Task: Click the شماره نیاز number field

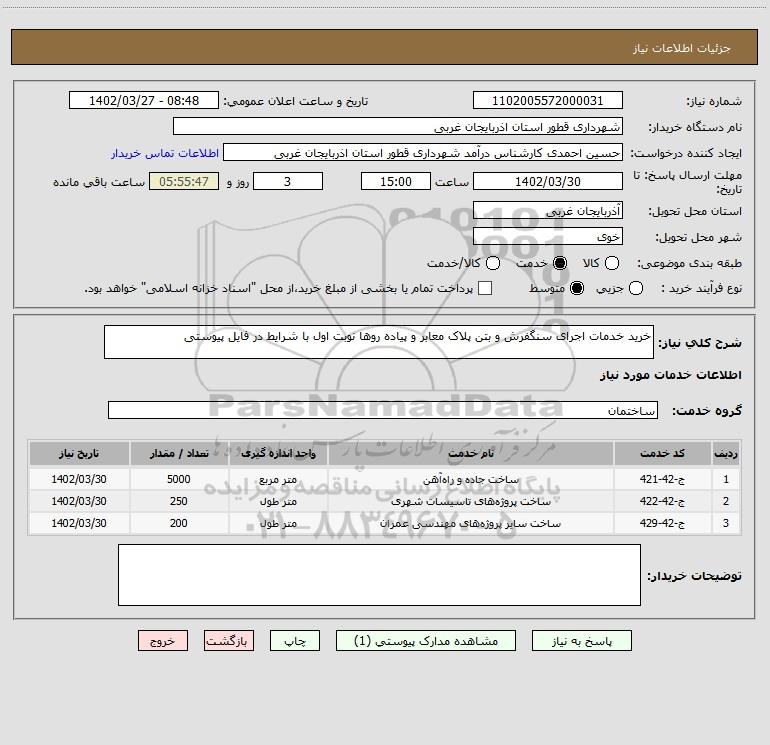Action: (548, 101)
